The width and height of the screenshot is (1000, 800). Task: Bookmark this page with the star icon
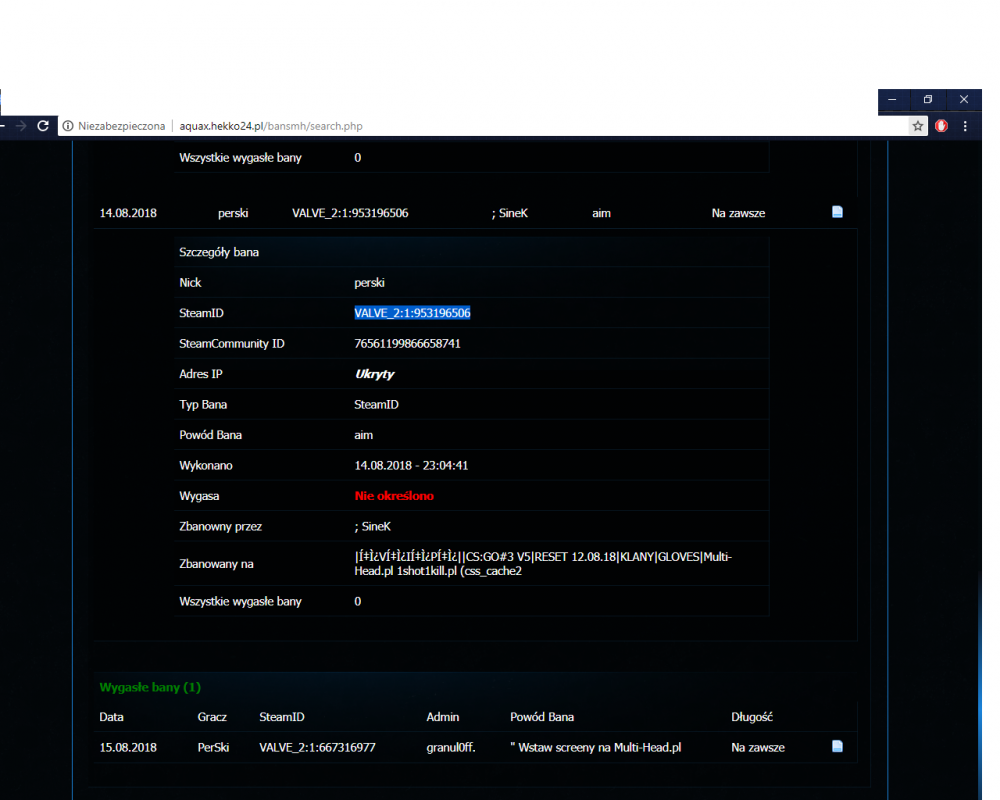pyautogui.click(x=917, y=126)
